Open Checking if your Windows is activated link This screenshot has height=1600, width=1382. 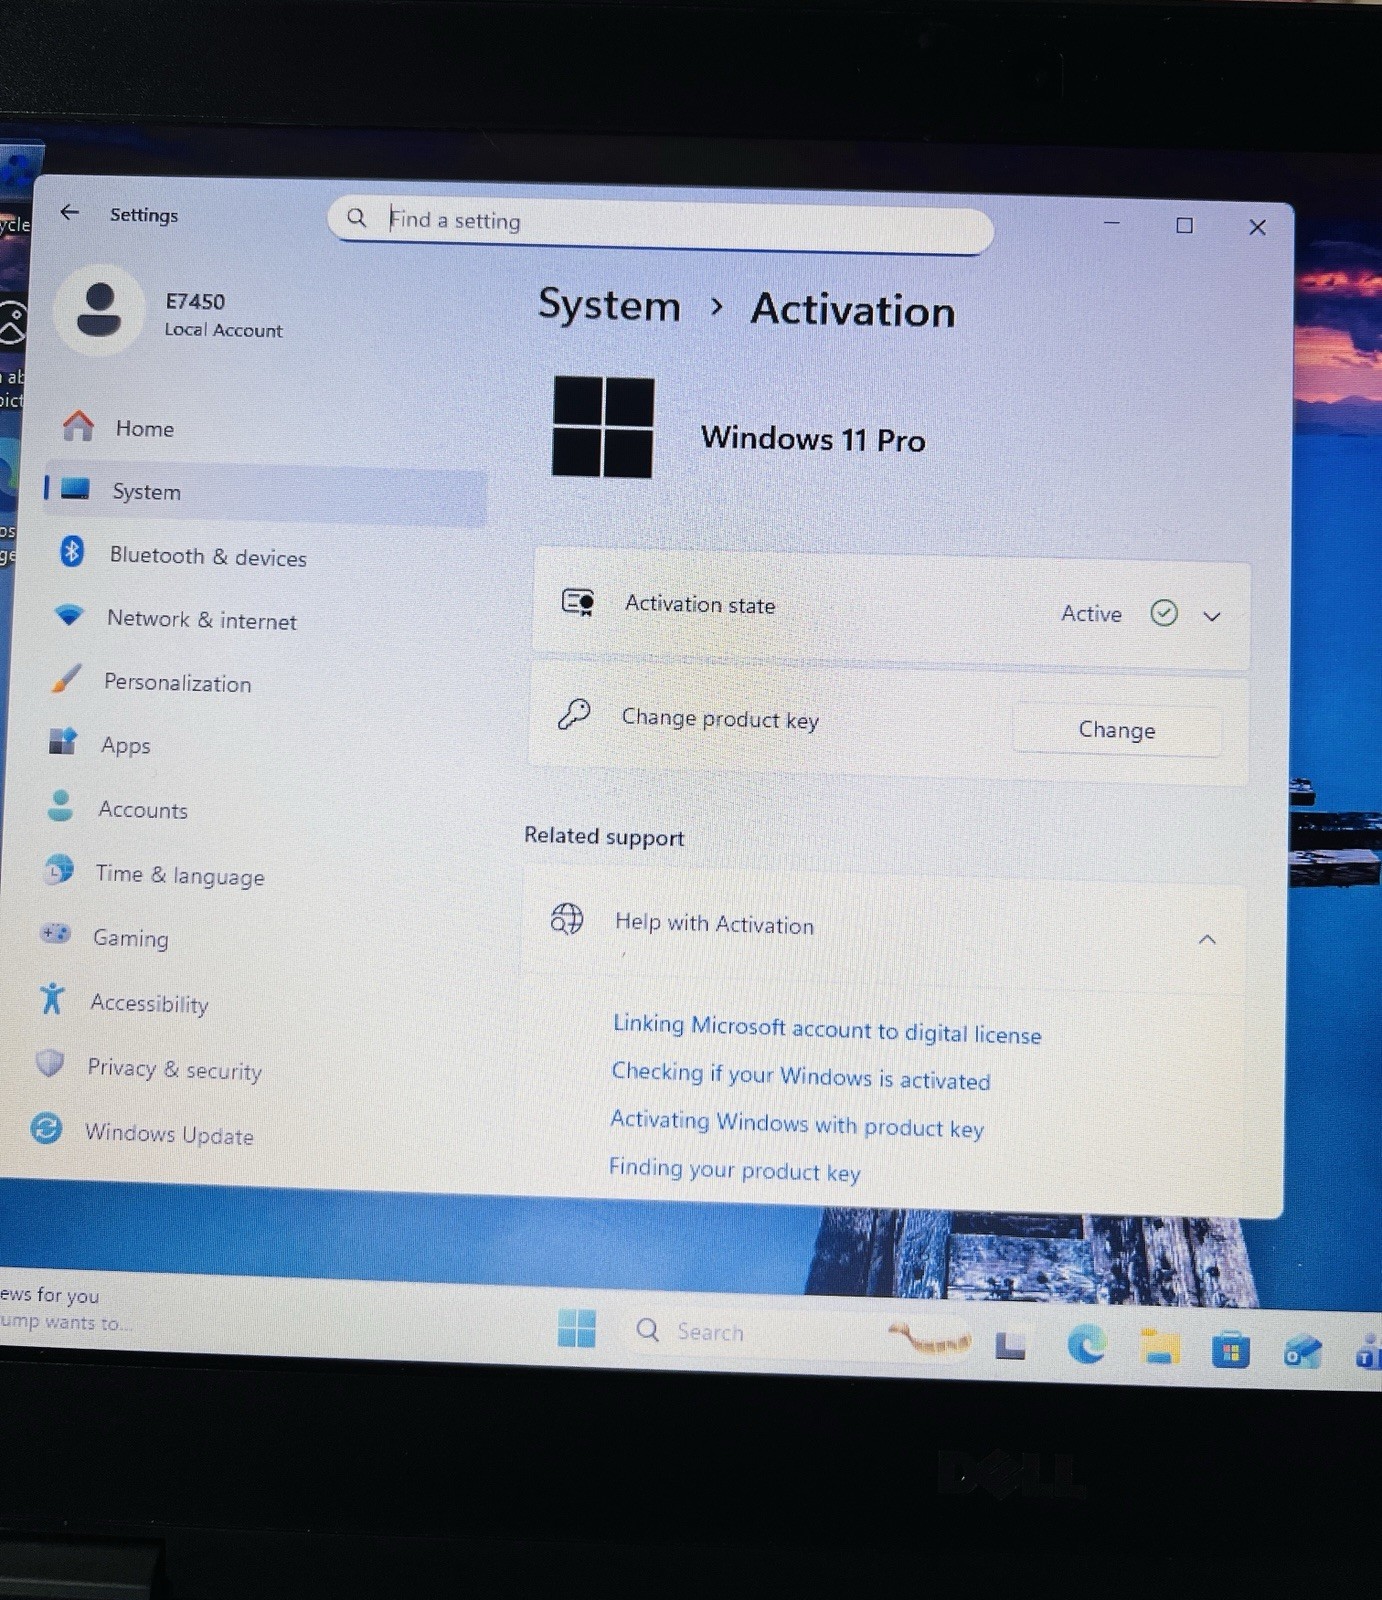[x=801, y=1076]
